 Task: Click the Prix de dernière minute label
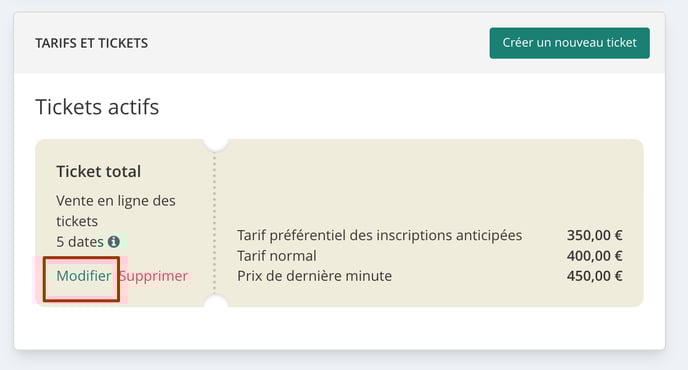pos(314,276)
